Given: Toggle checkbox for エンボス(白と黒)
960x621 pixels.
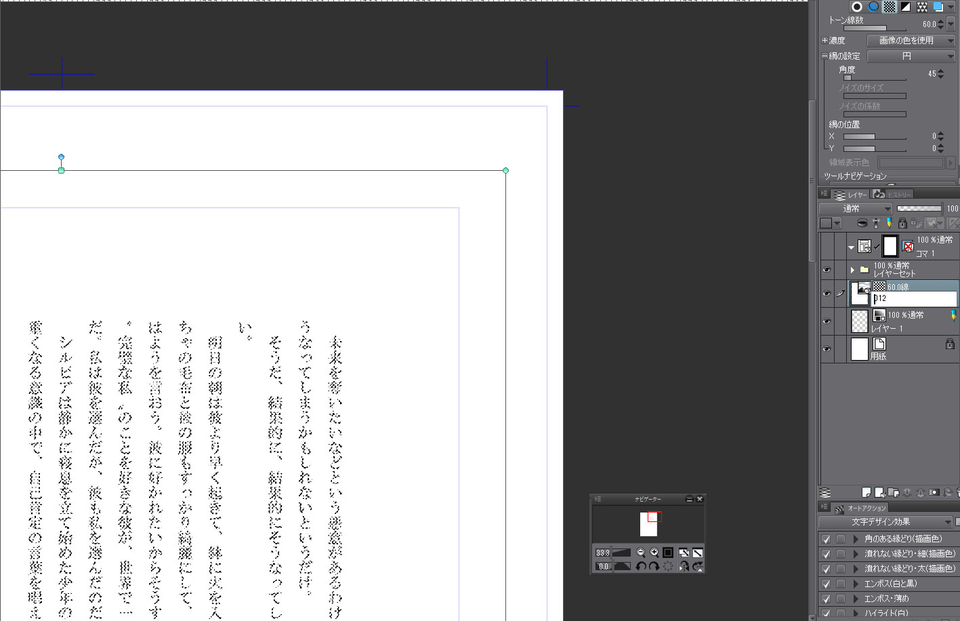Looking at the screenshot, I should click(x=826, y=584).
